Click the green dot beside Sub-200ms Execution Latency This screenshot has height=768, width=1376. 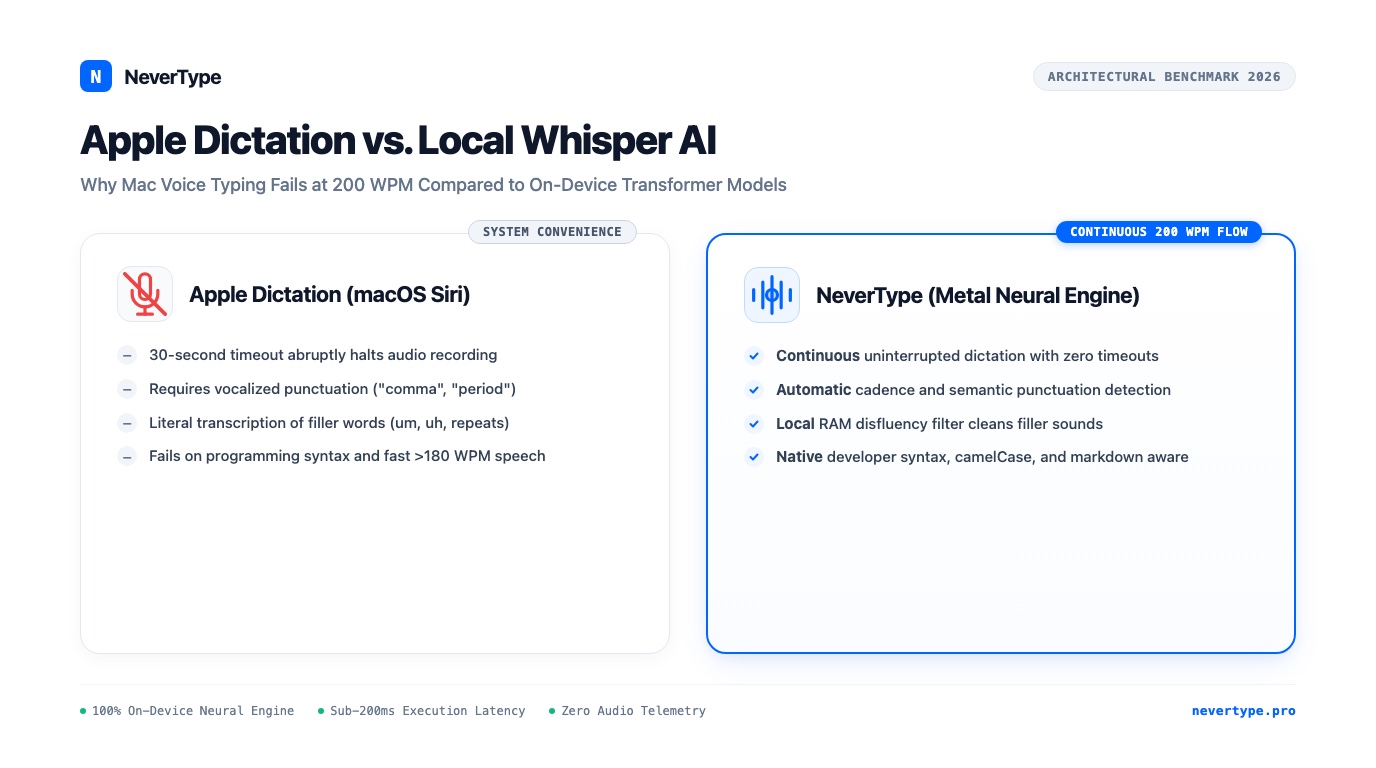[x=321, y=711]
